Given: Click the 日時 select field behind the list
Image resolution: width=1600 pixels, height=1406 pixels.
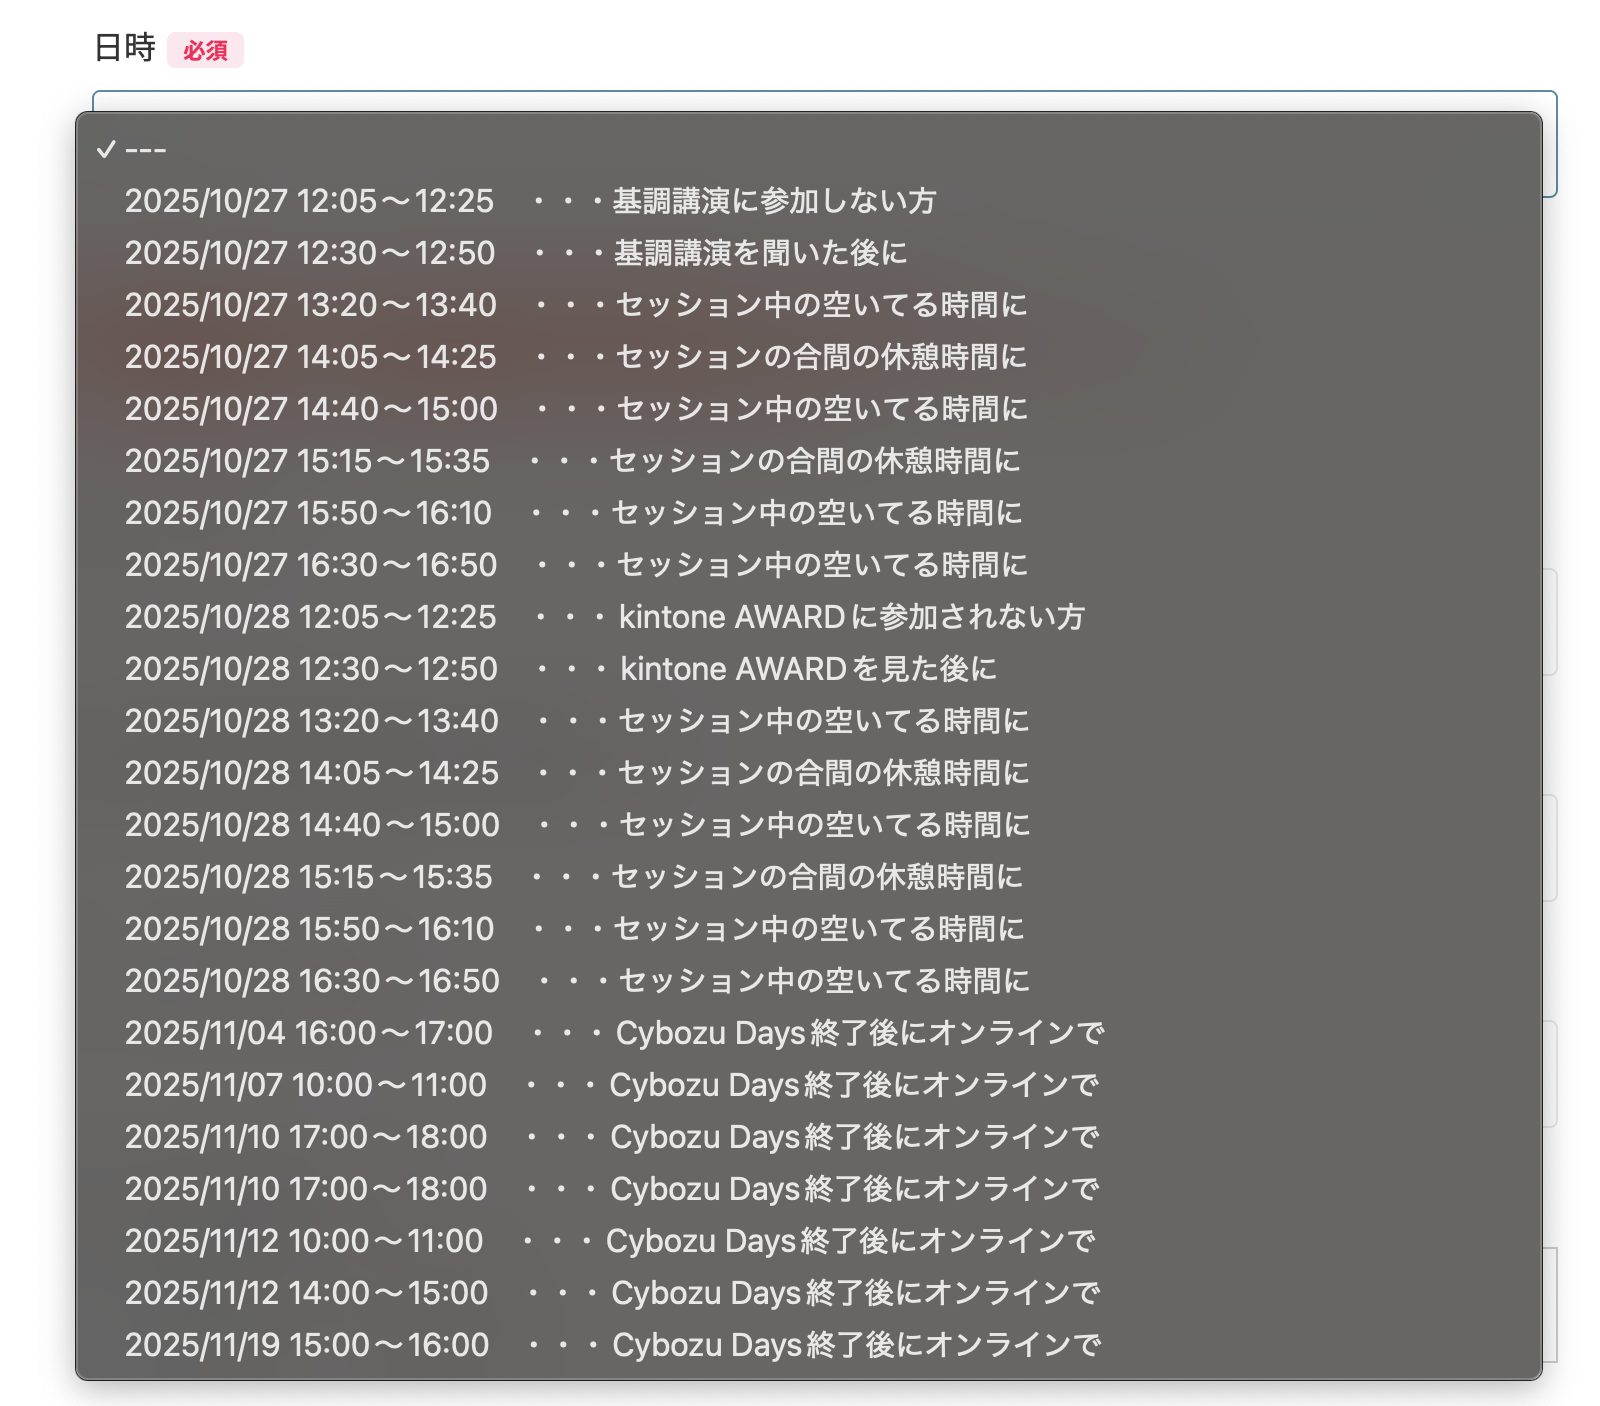Looking at the screenshot, I should 1549,150.
